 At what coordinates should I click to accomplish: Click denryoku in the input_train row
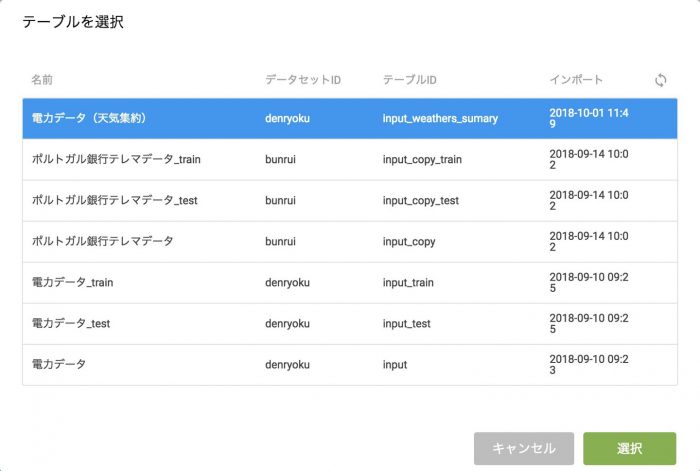click(287, 282)
